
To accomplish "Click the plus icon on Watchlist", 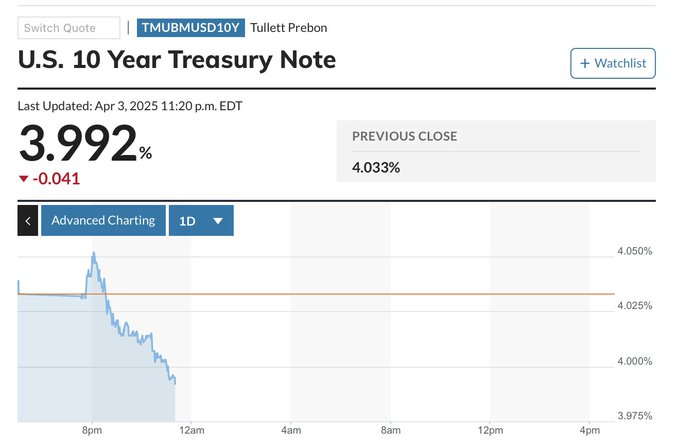I will 584,64.
